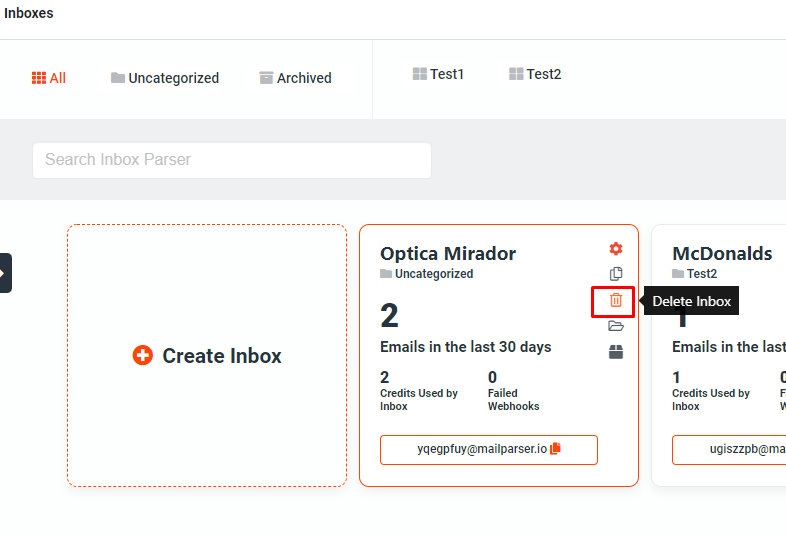Filter by Test1 category tab
Screen dimensions: 786x536
click(x=438, y=74)
